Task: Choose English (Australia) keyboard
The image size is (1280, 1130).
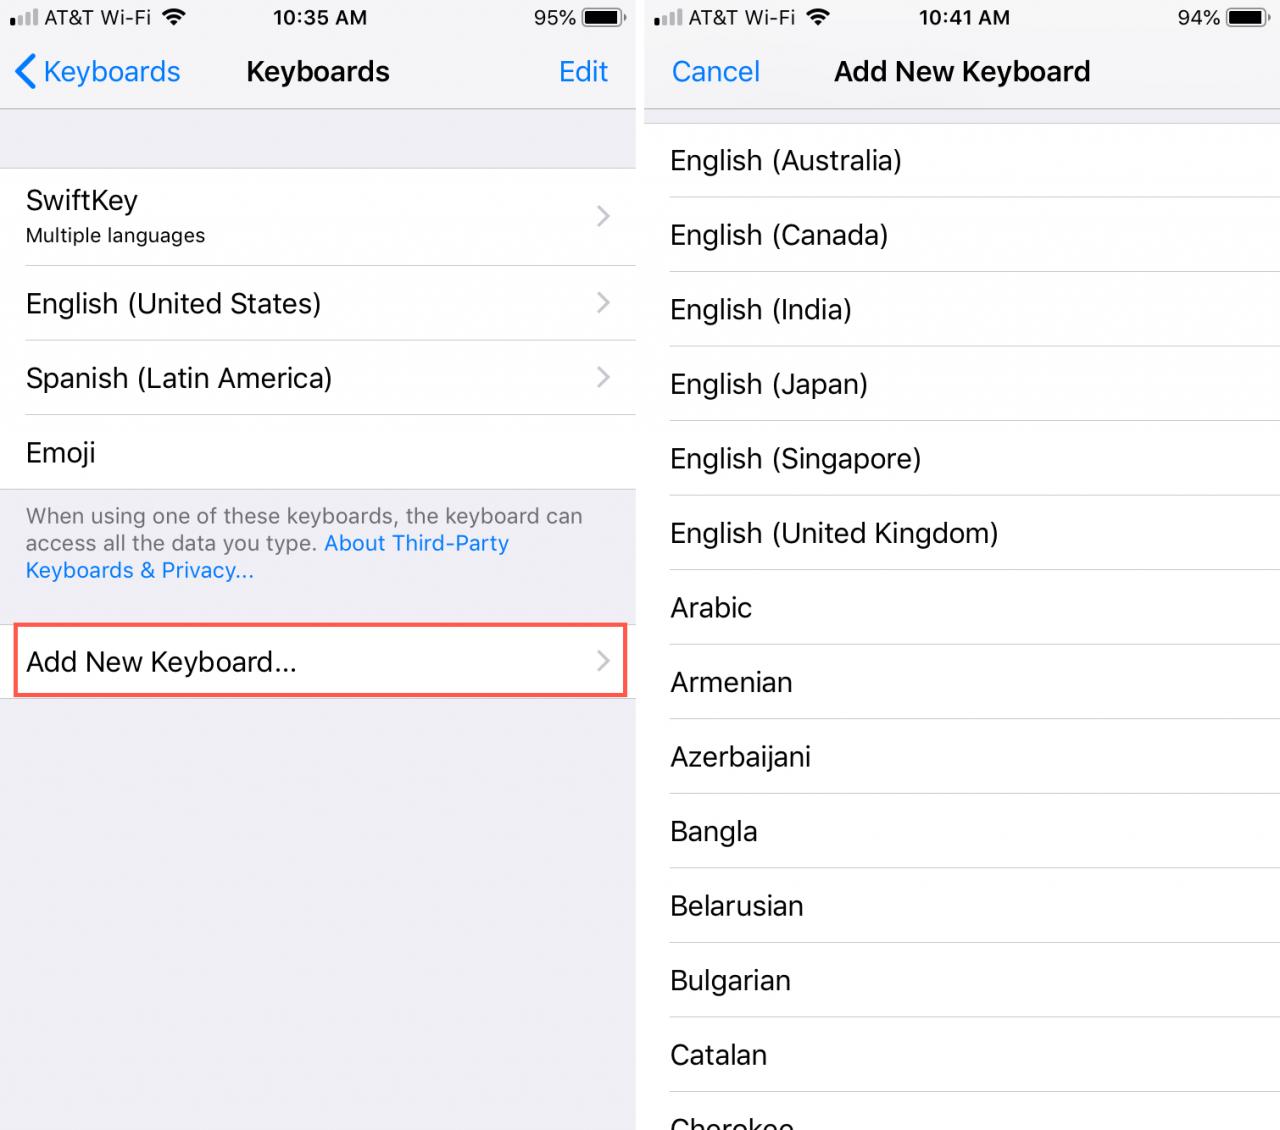Action: coord(786,161)
